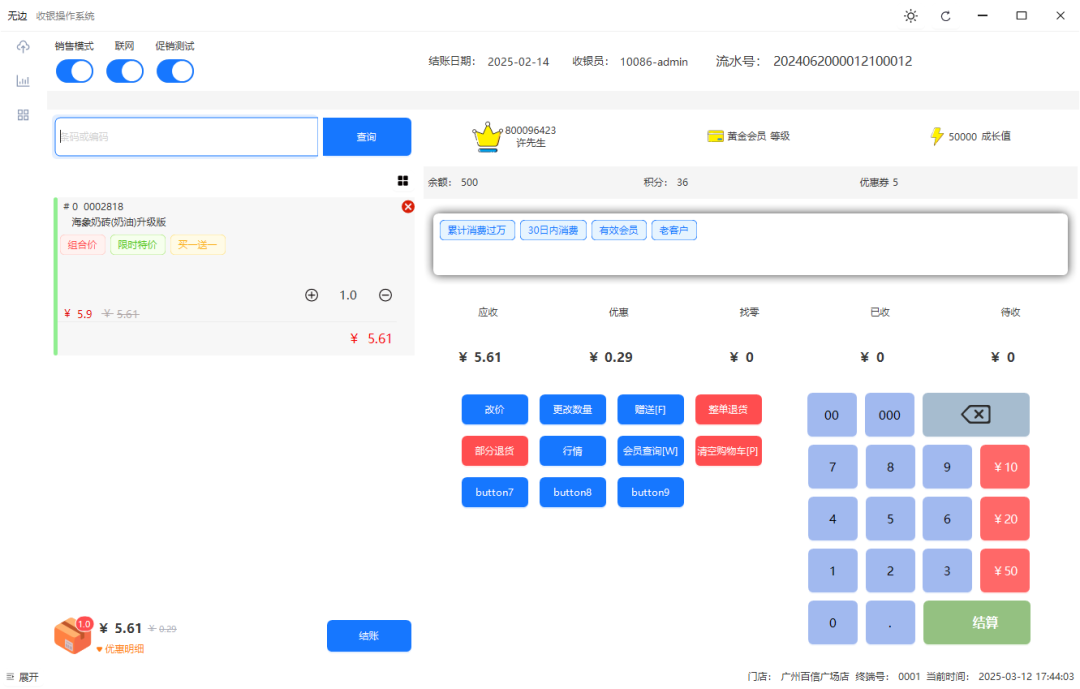The height and width of the screenshot is (689, 1080).
Task: Click the crown icon beside member 许先生
Action: point(487,136)
